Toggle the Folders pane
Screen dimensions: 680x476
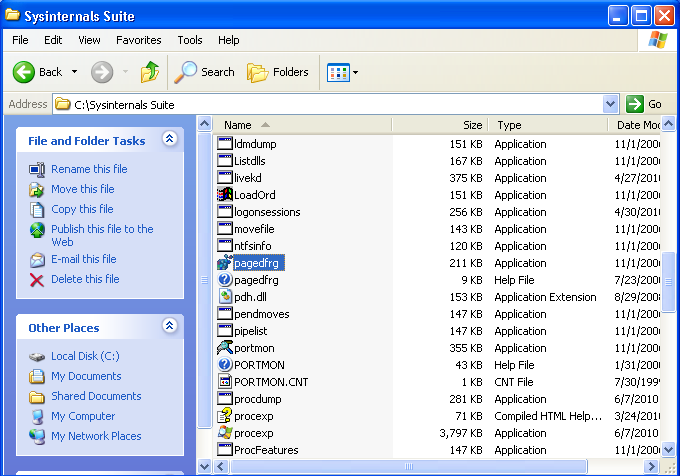click(278, 72)
